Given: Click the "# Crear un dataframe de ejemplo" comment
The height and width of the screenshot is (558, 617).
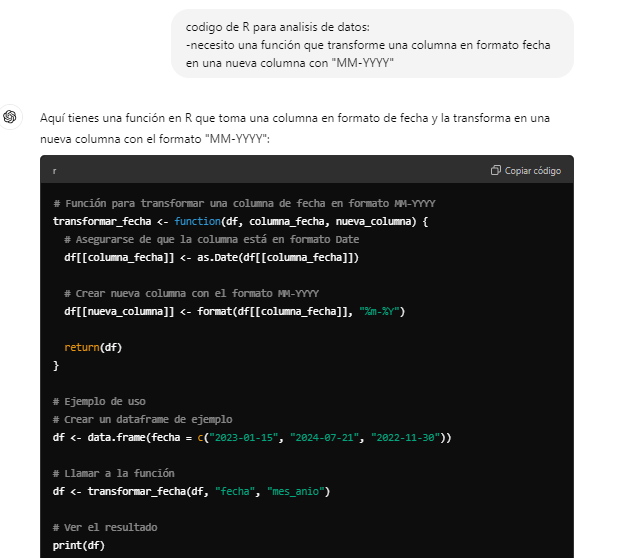Looking at the screenshot, I should (x=142, y=419).
